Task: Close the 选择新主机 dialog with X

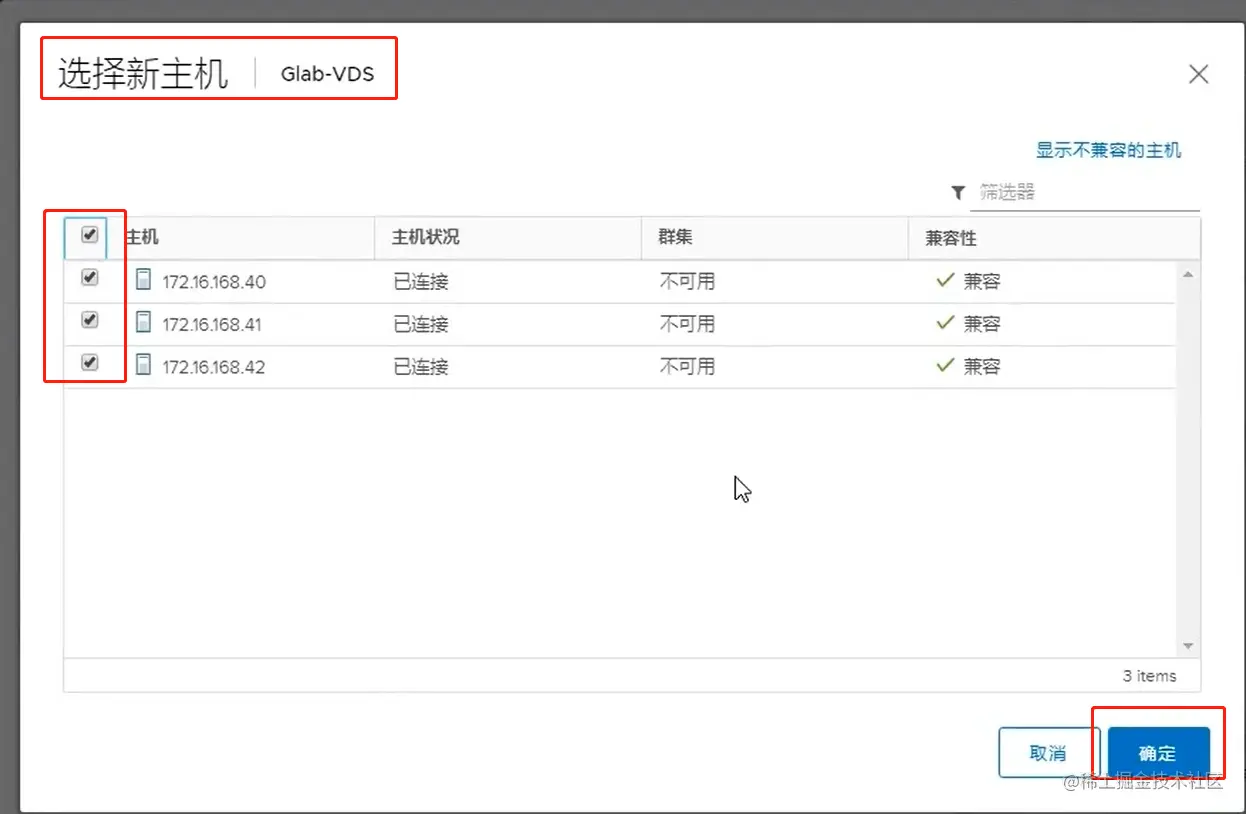Action: (x=1198, y=74)
